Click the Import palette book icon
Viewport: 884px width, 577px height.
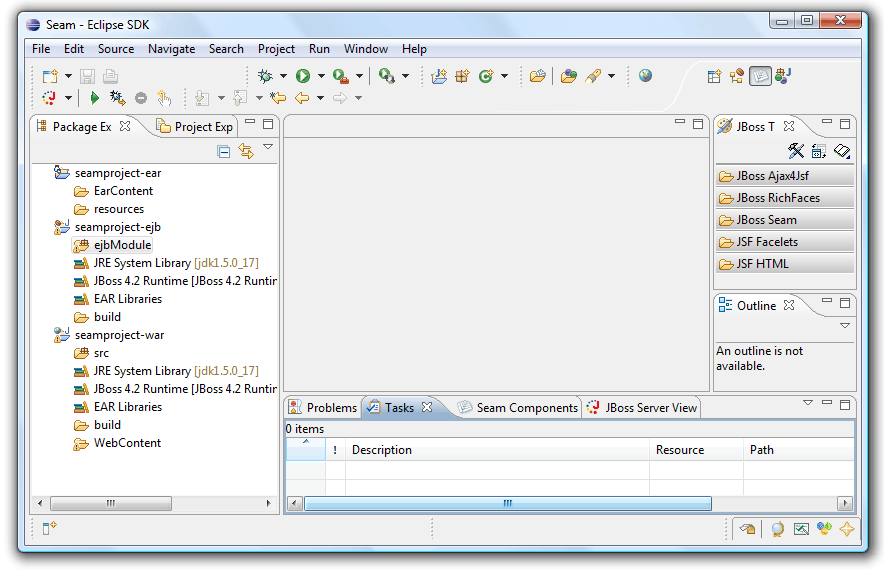(x=842, y=151)
